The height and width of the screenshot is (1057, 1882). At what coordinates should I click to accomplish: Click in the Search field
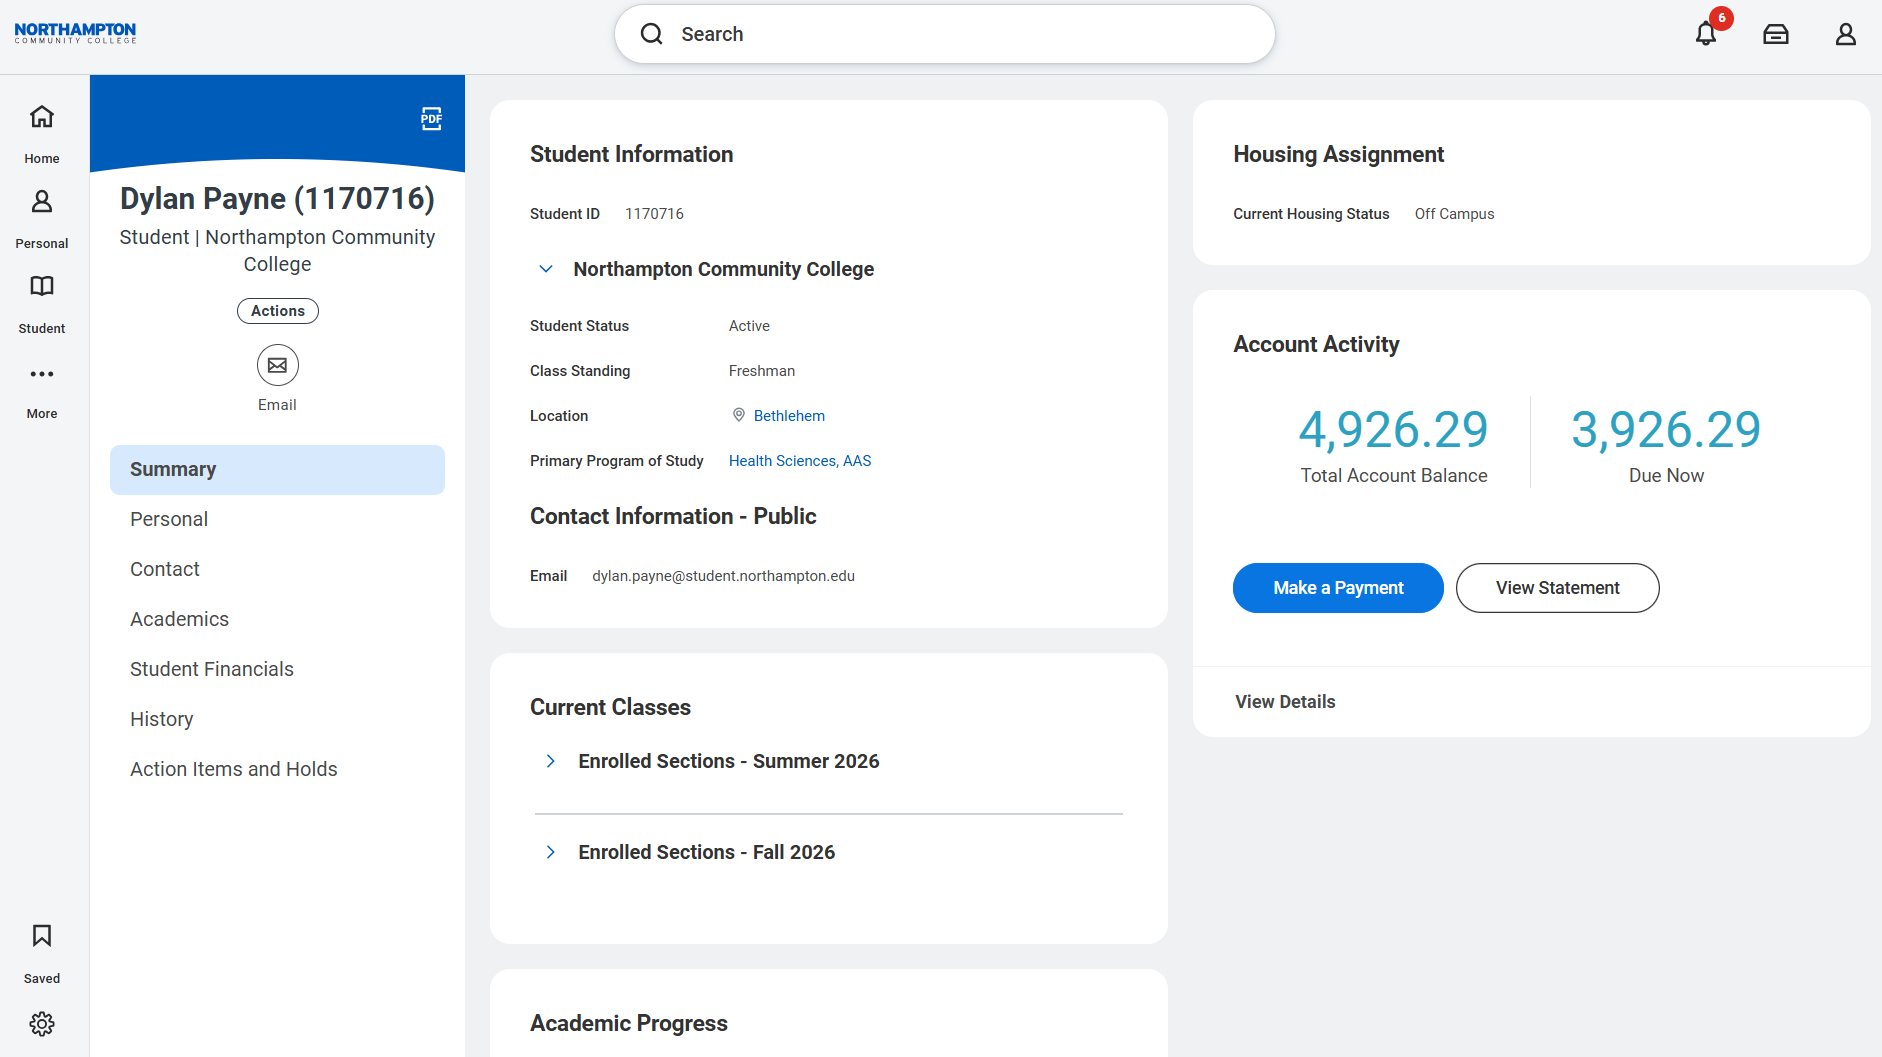coord(945,34)
